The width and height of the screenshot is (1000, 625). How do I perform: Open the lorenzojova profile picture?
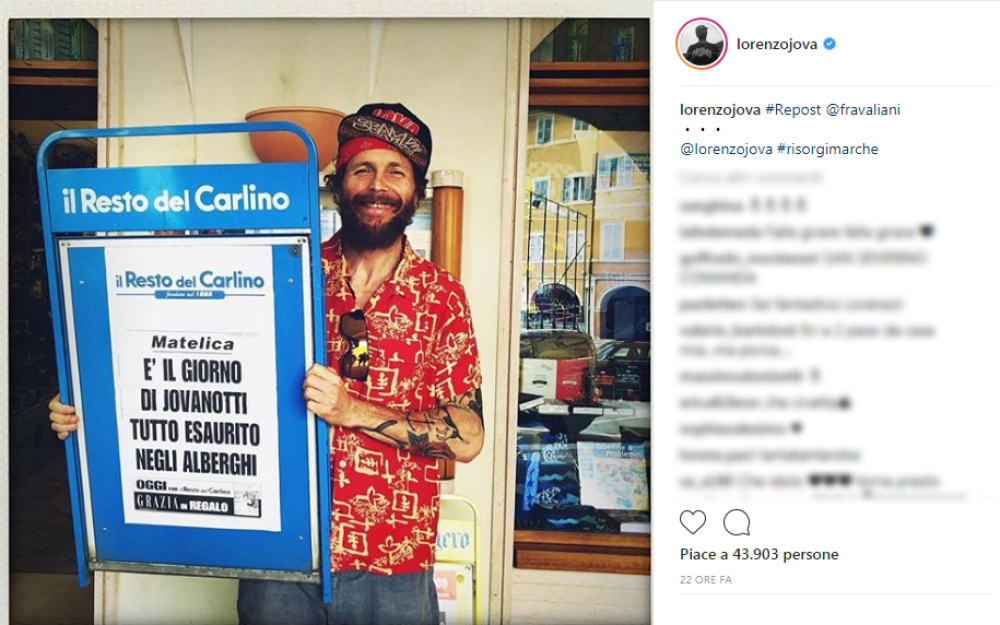[702, 44]
